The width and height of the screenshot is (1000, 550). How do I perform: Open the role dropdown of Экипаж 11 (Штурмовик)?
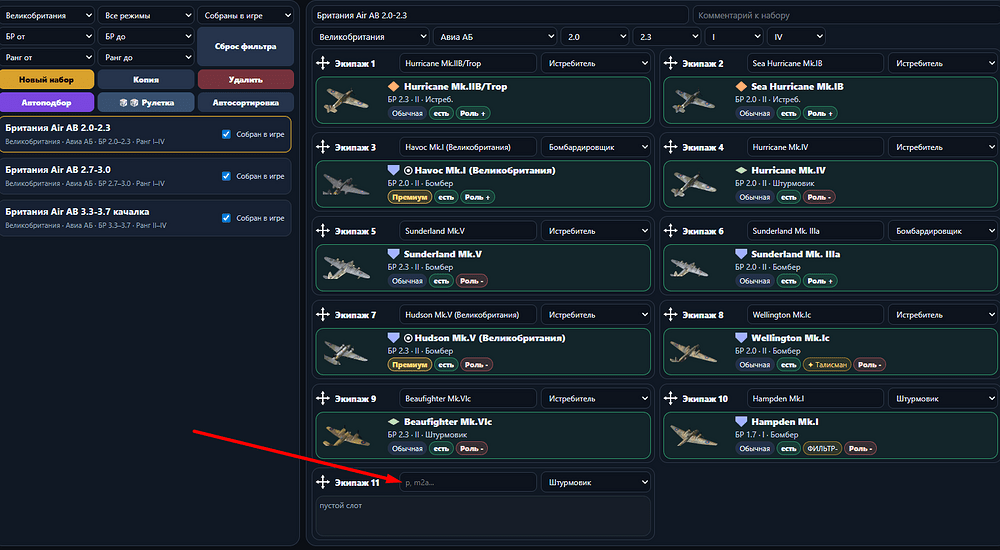[x=596, y=482]
